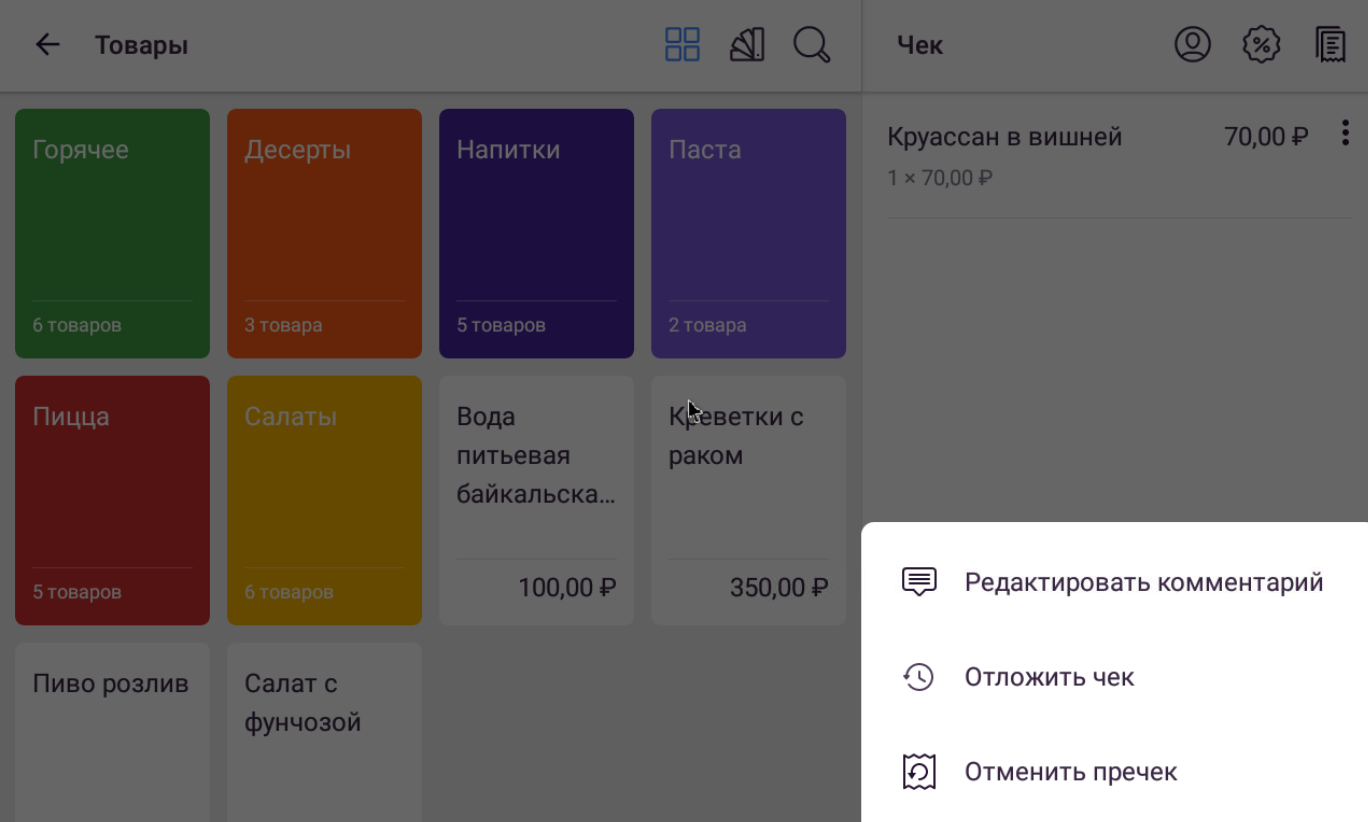
Task: Select Редактировать комментарий menu entry
Action: point(1114,582)
